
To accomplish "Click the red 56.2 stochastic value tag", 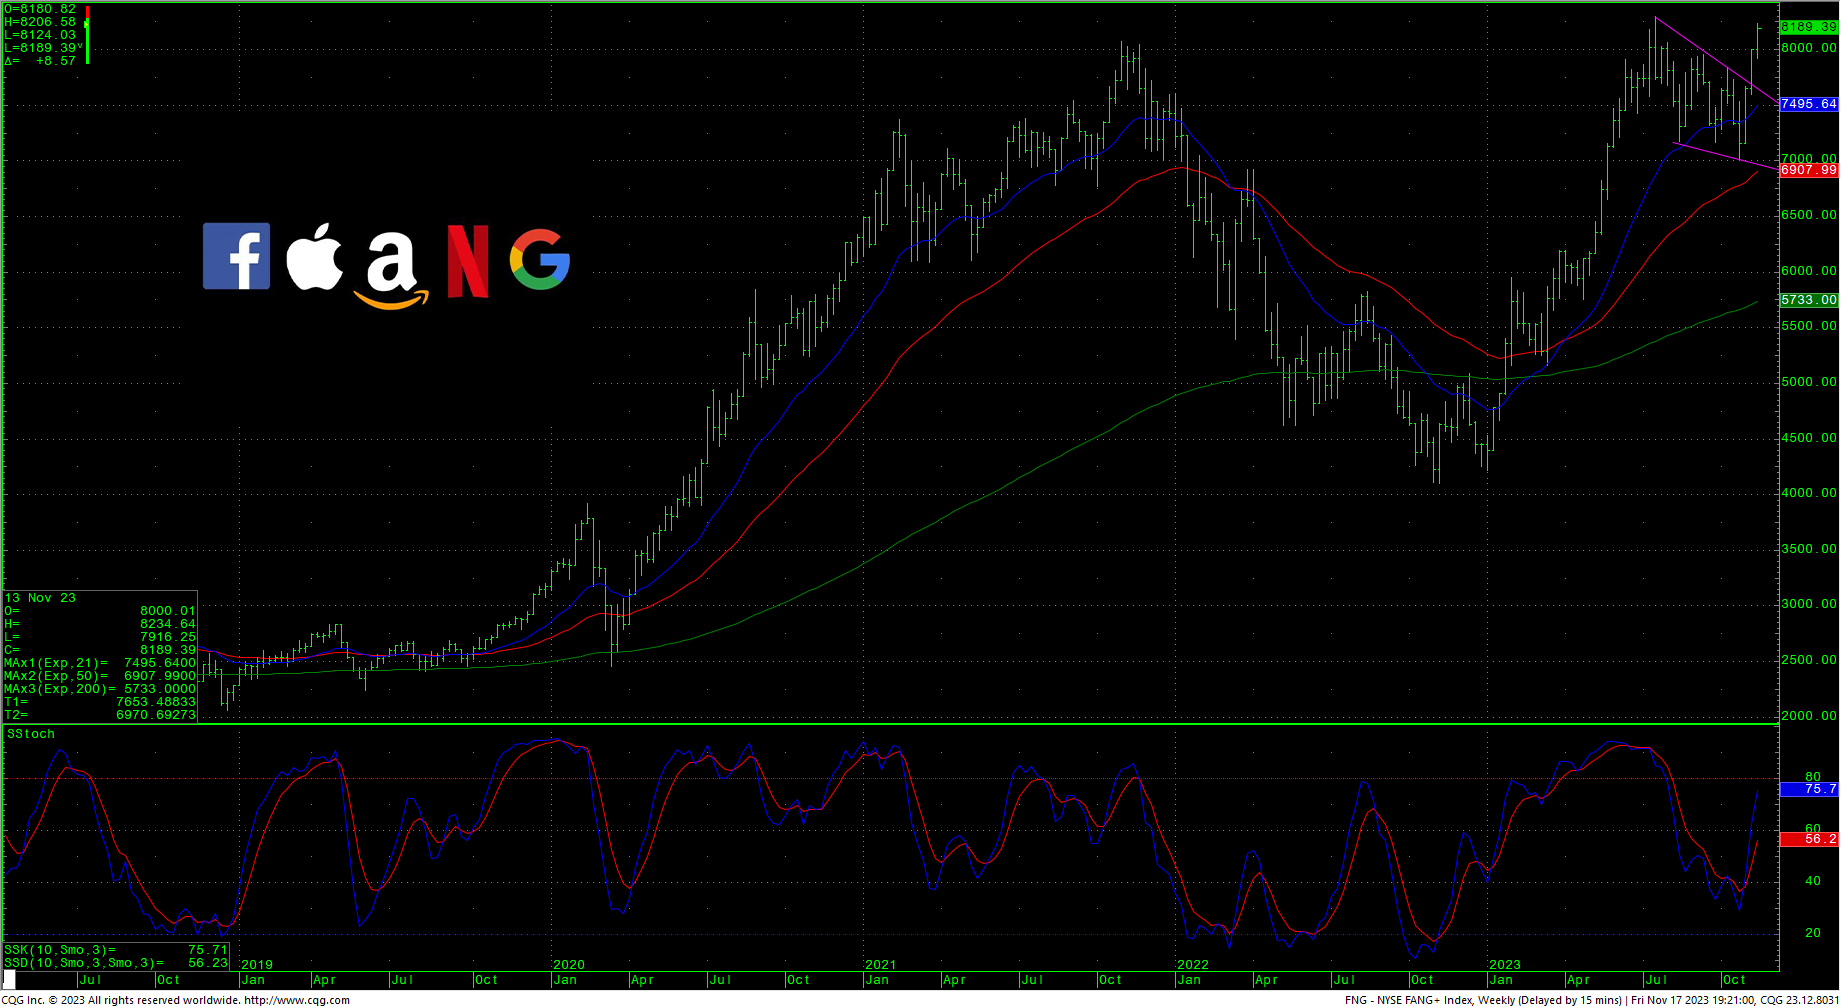I will pos(1808,839).
